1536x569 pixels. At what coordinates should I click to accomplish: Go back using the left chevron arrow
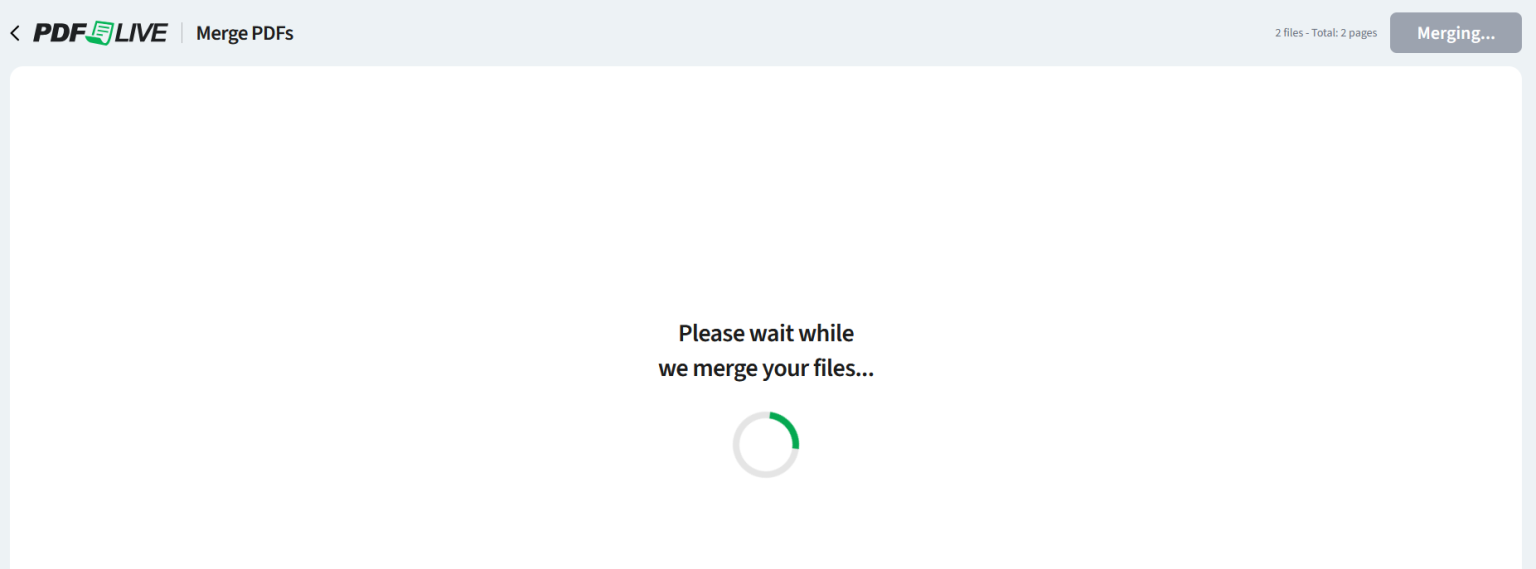14,33
